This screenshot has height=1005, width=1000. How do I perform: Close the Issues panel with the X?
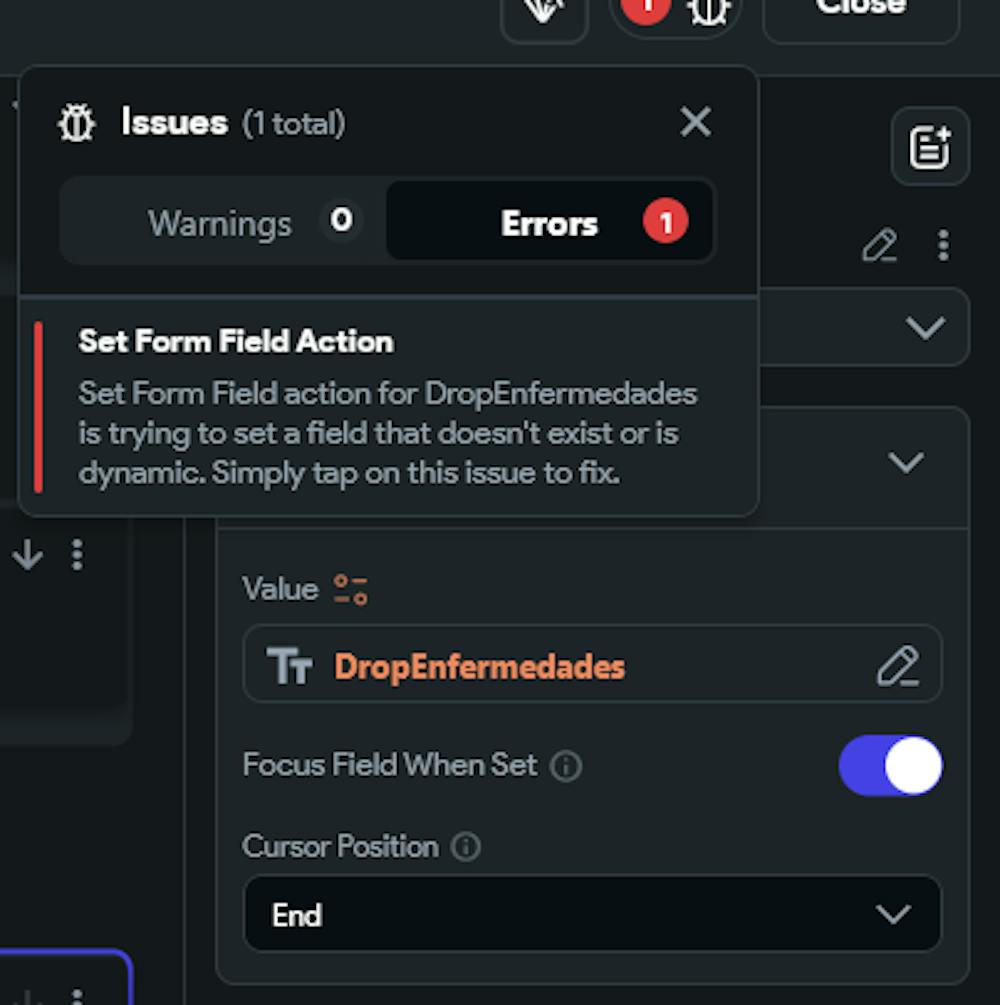(695, 123)
